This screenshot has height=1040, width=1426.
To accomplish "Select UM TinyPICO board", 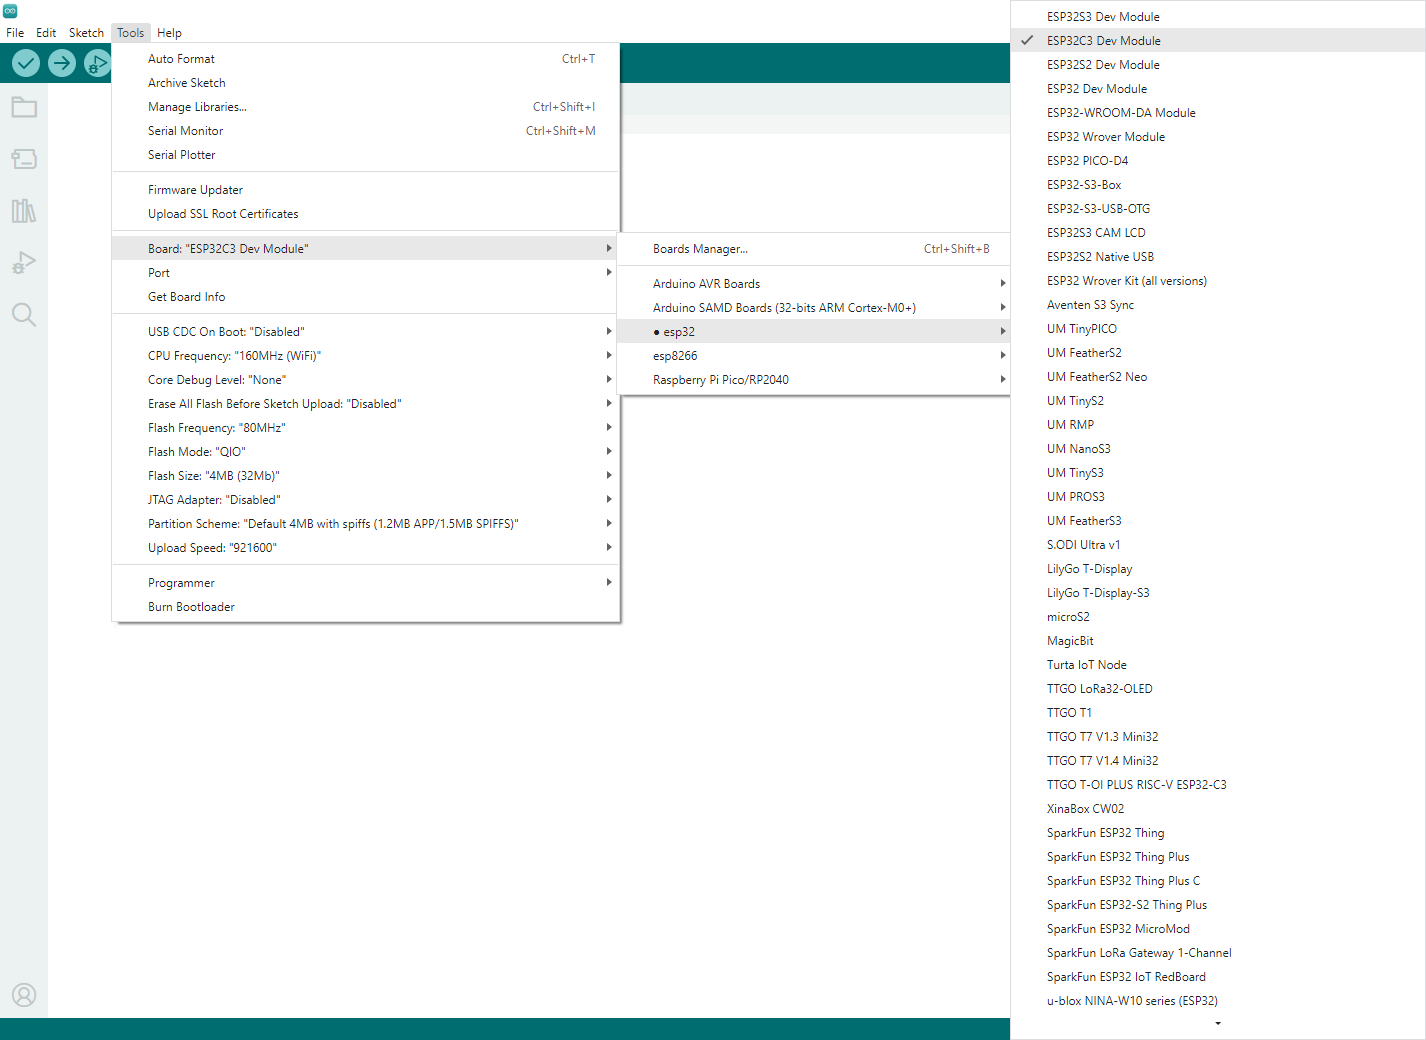I will 1218,329.
